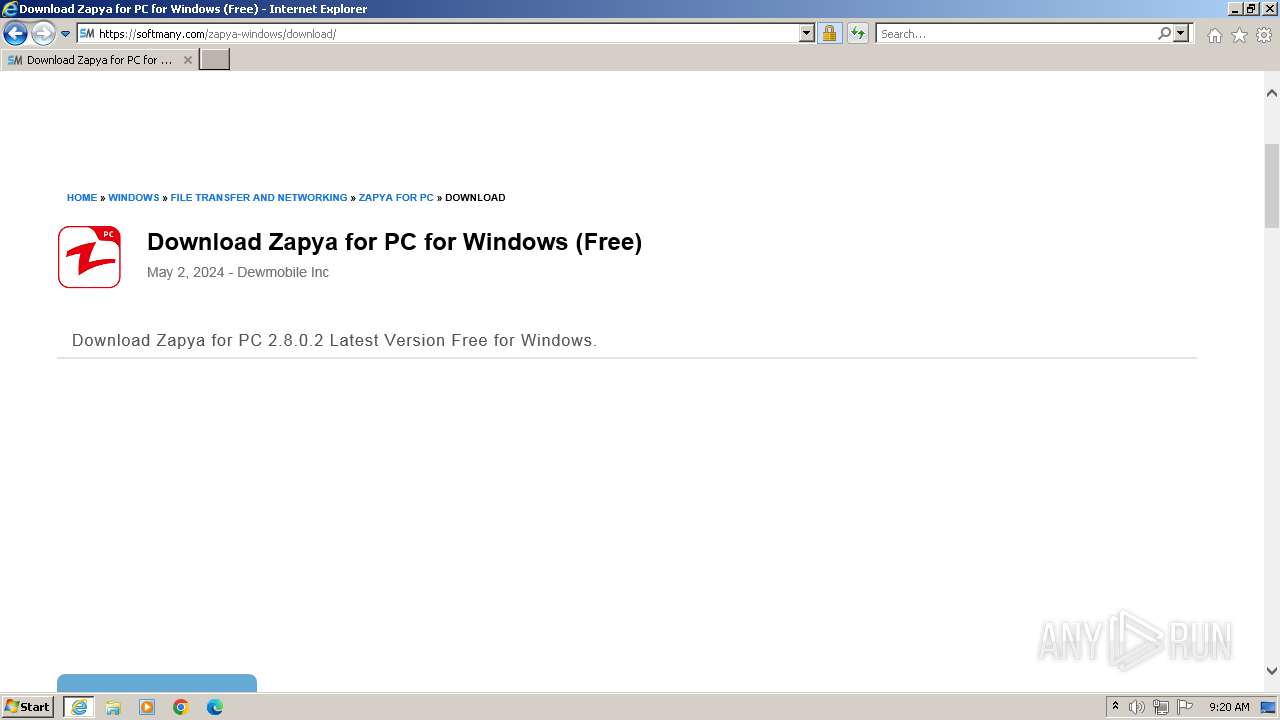
Task: Go back with the browser Back arrow
Action: pos(15,34)
